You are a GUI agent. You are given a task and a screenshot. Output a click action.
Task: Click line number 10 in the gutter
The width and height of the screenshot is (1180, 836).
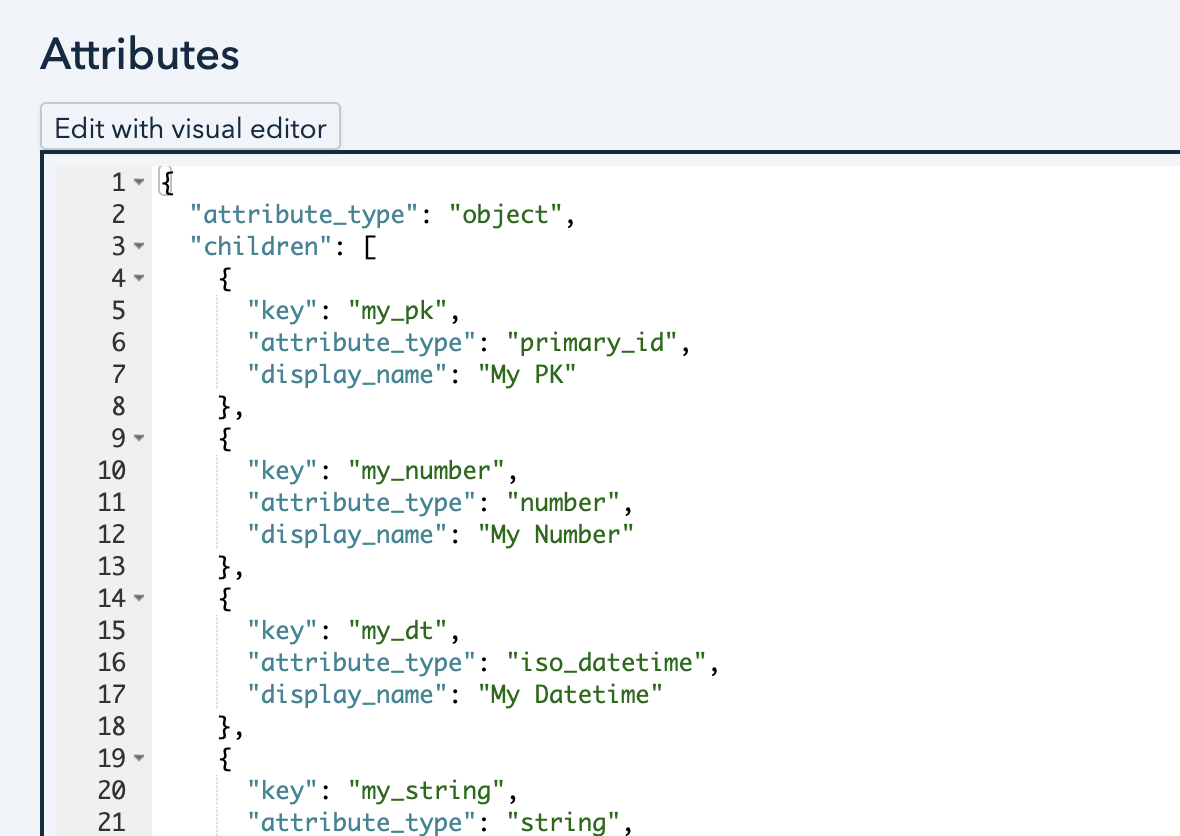(112, 471)
